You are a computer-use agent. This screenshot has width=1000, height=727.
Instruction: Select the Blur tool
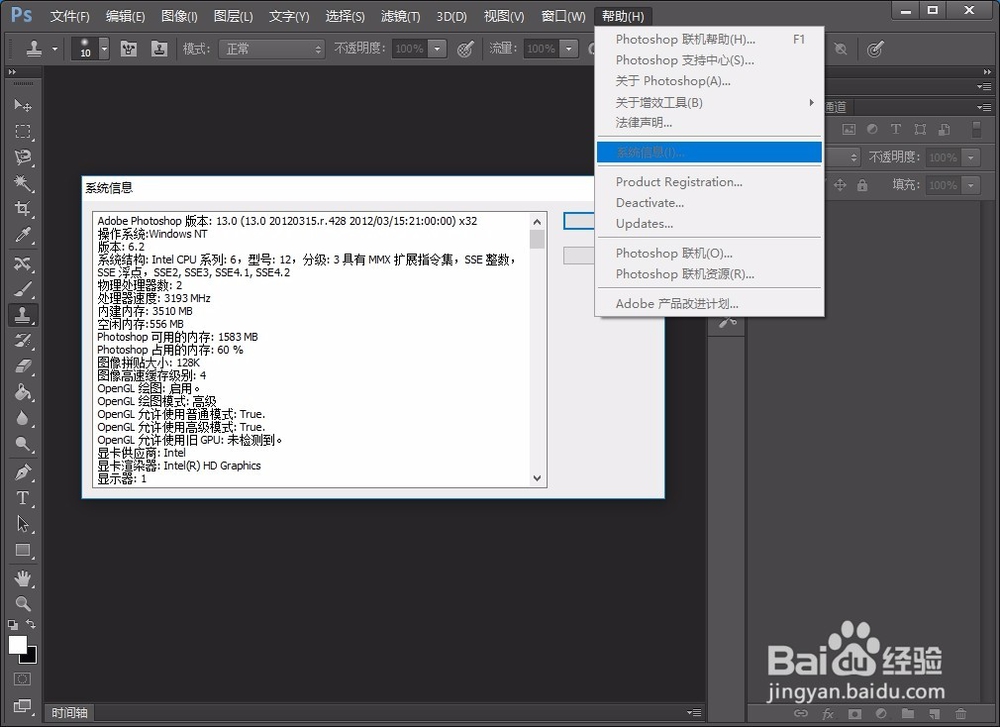pyautogui.click(x=23, y=418)
